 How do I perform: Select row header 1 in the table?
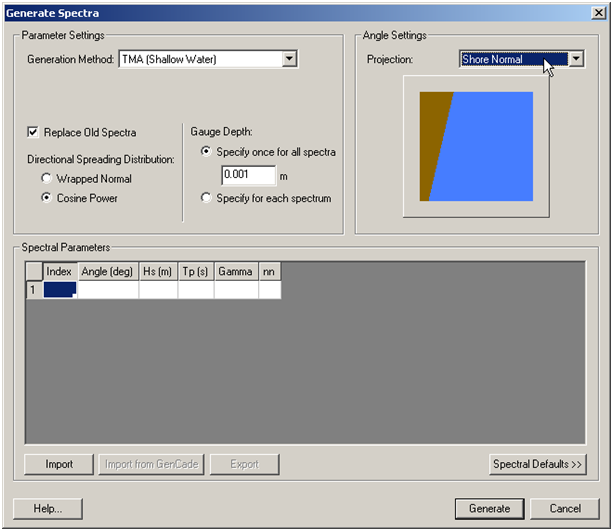tap(34, 290)
